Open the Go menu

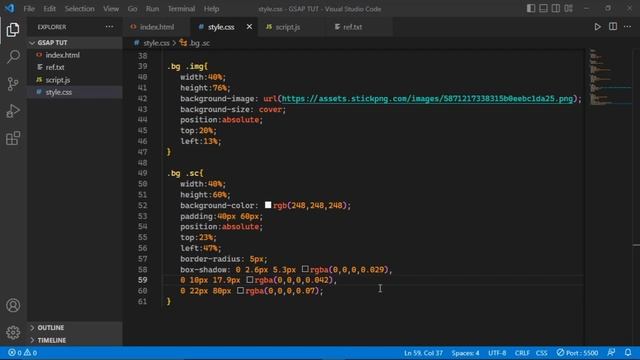[x=132, y=9]
